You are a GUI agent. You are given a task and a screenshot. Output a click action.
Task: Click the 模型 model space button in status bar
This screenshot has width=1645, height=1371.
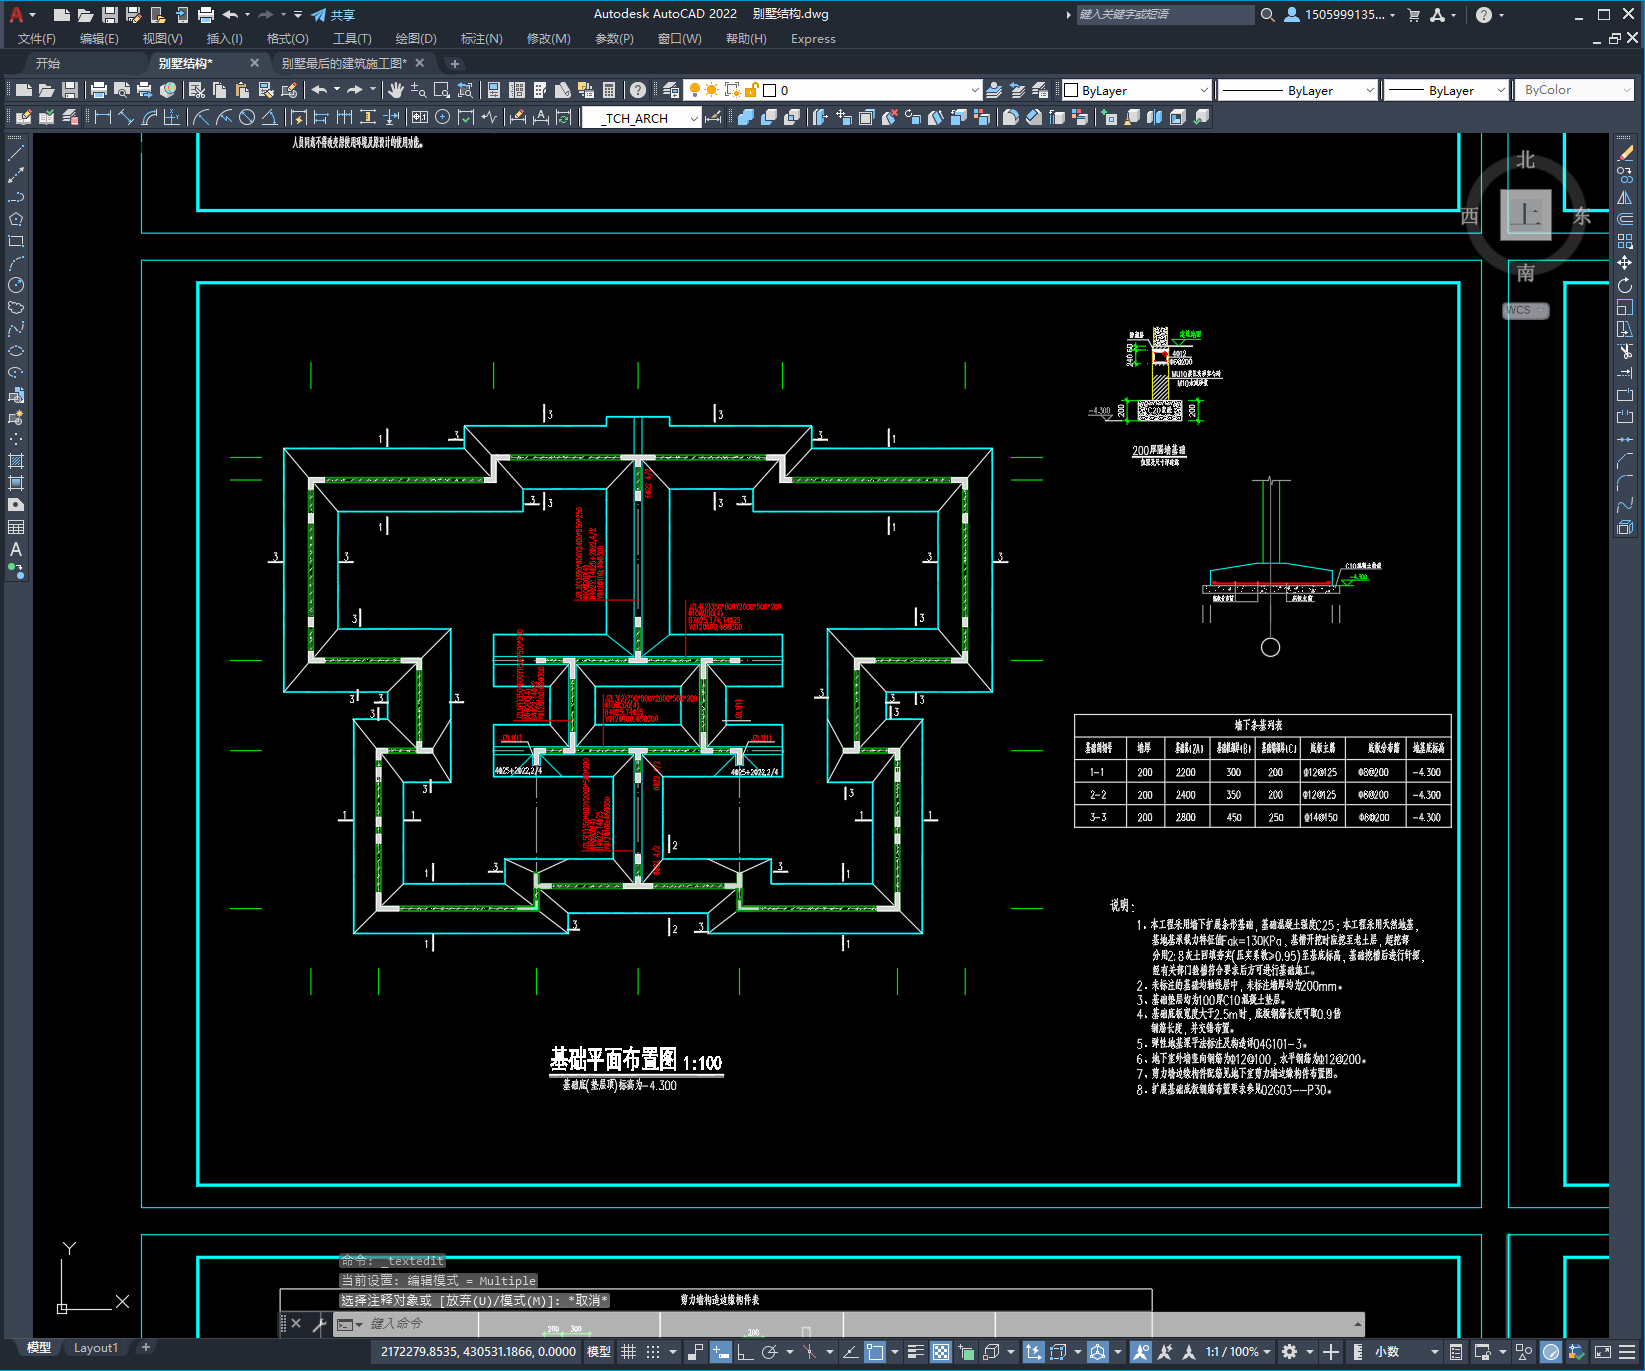(x=599, y=1352)
